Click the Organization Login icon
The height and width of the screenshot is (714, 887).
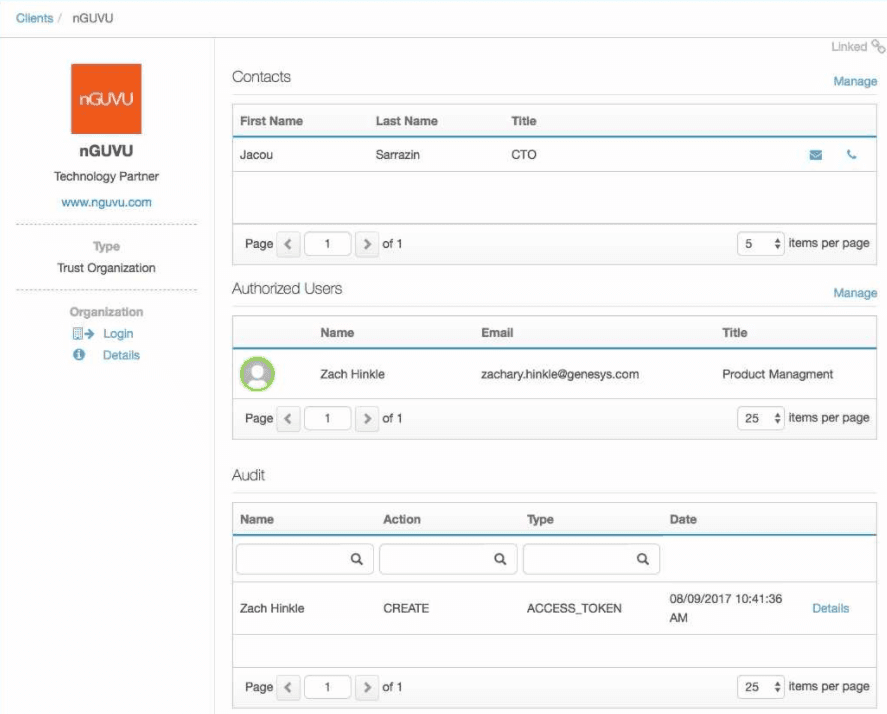click(82, 334)
